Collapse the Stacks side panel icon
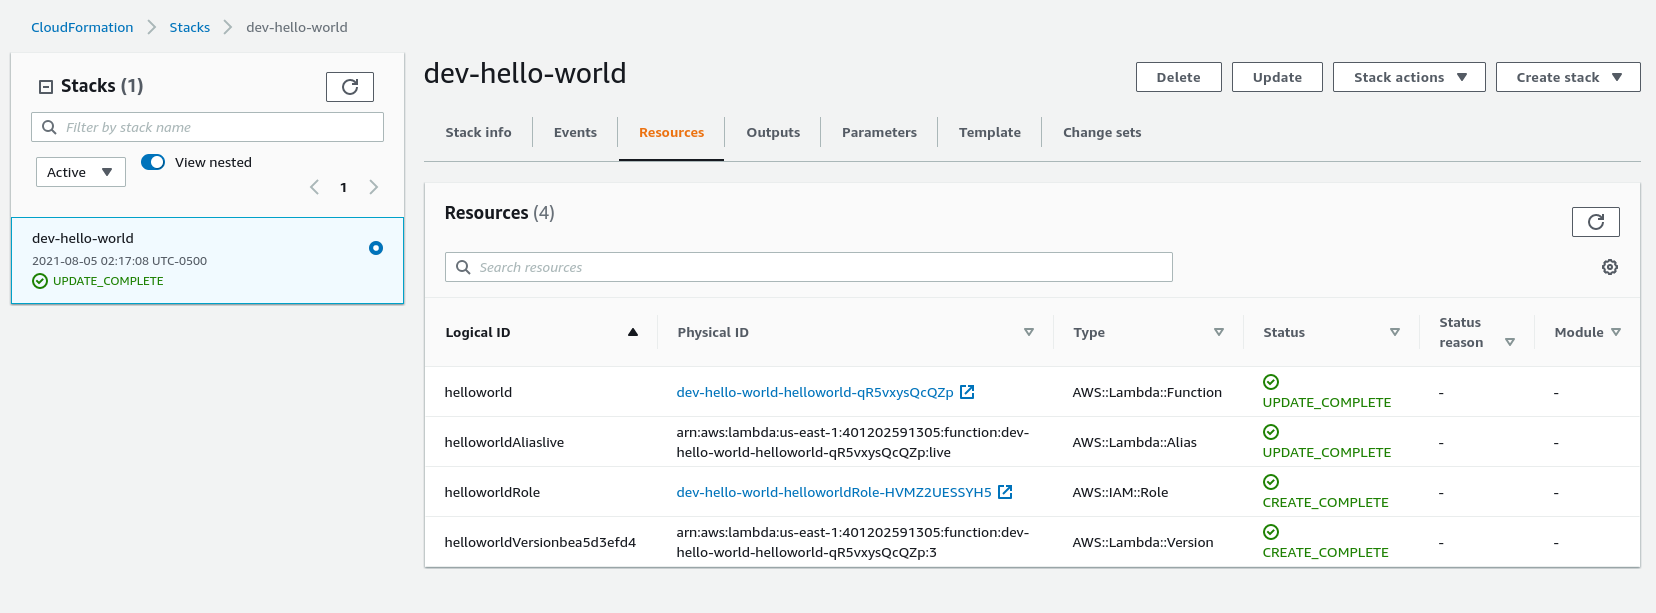1656x613 pixels. (46, 87)
